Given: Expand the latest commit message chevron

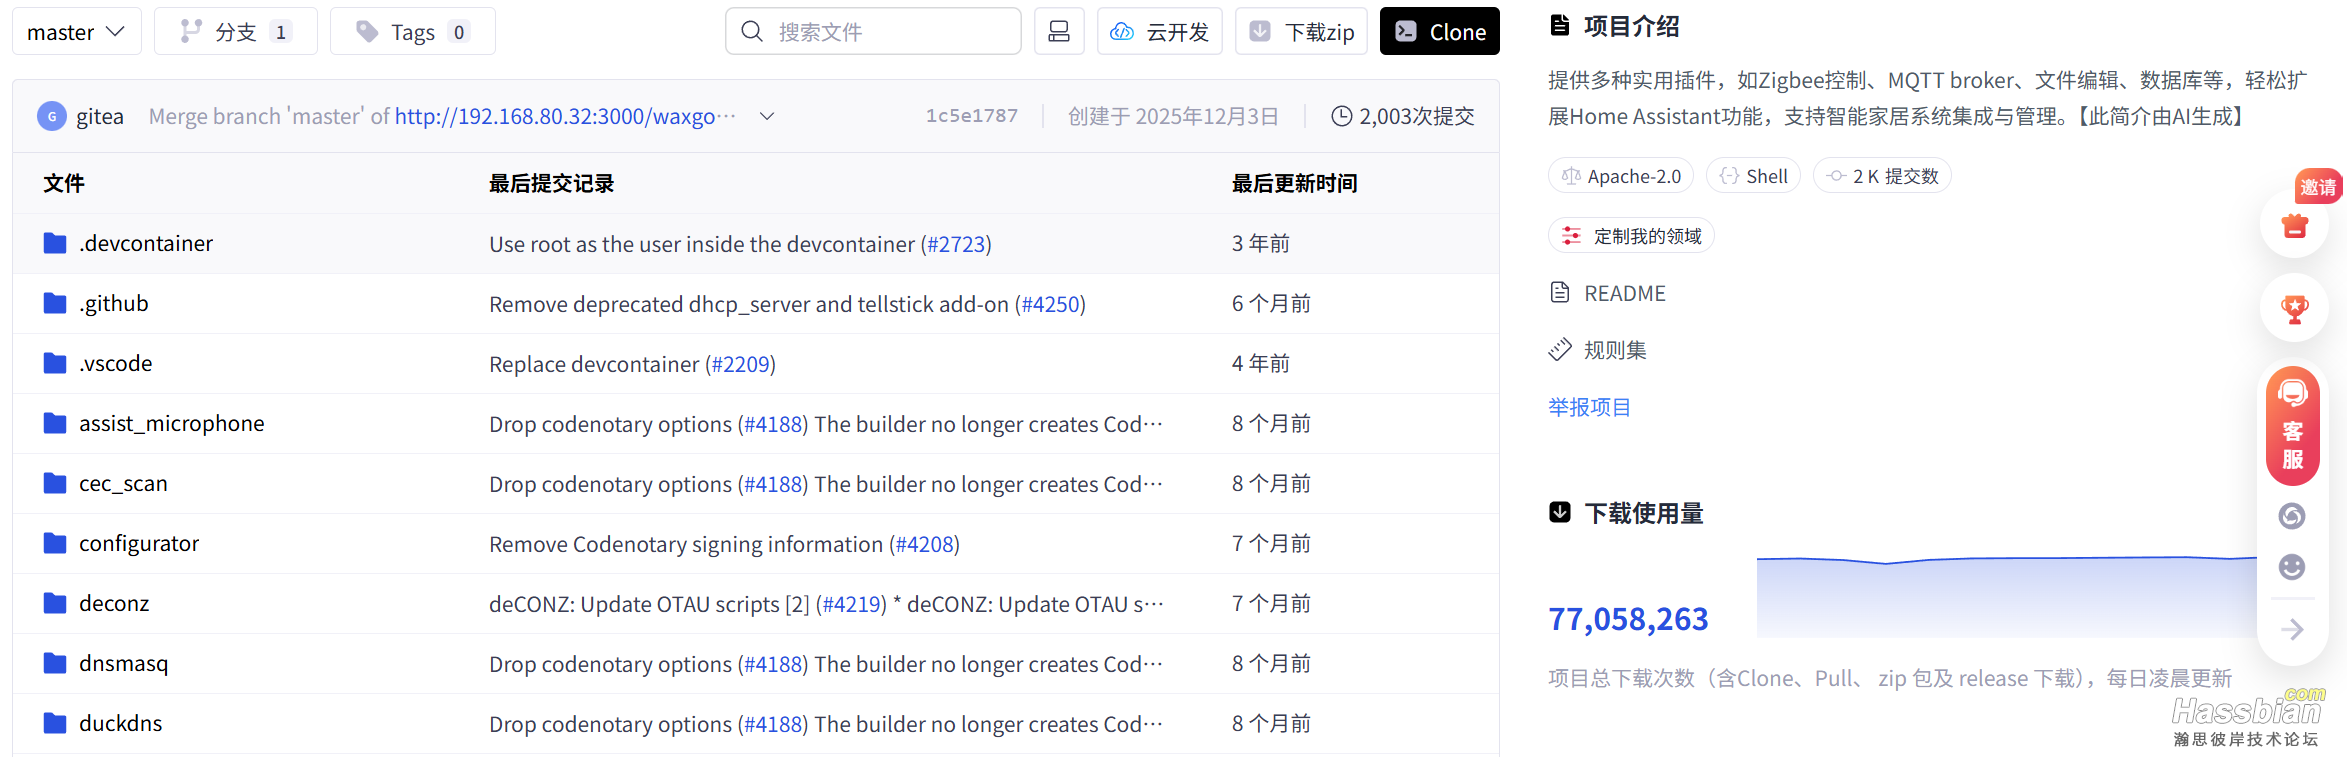Looking at the screenshot, I should (x=767, y=116).
